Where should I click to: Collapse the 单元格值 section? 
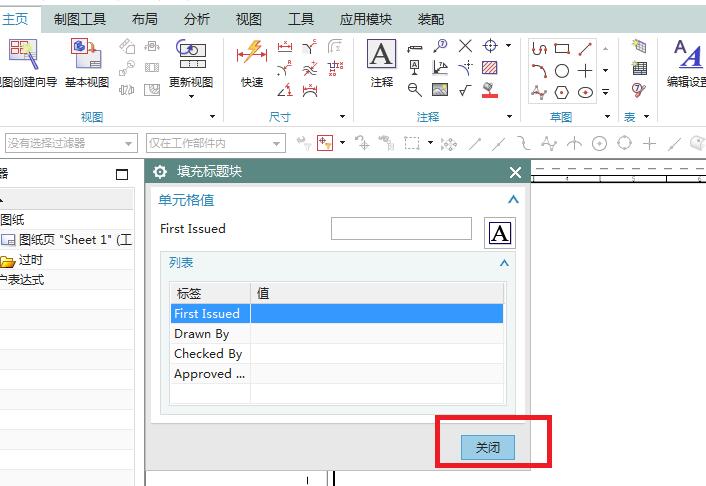(513, 200)
